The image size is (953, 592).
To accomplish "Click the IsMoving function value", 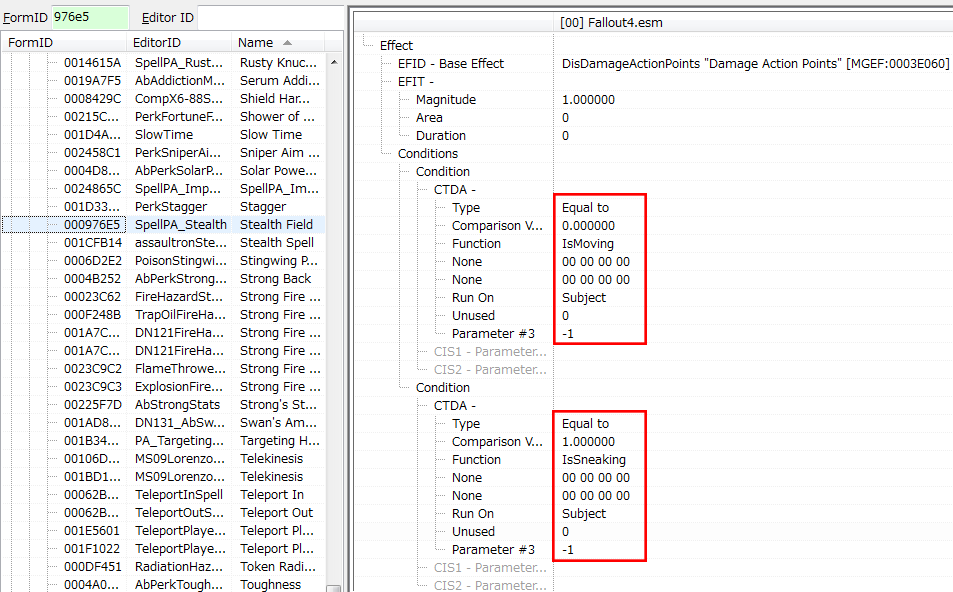I will point(588,244).
